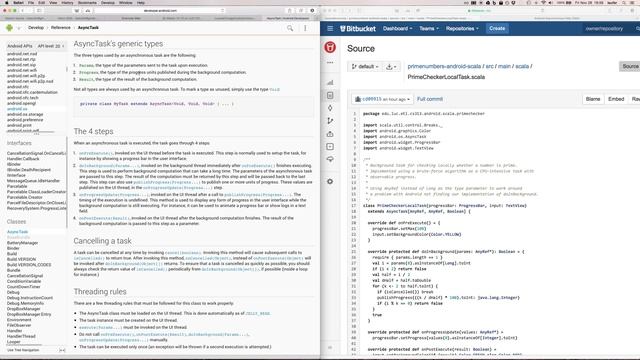Image resolution: width=640 pixels, height=360 pixels.
Task: Open the download dropdown next to branch selector
Action: coord(391,66)
